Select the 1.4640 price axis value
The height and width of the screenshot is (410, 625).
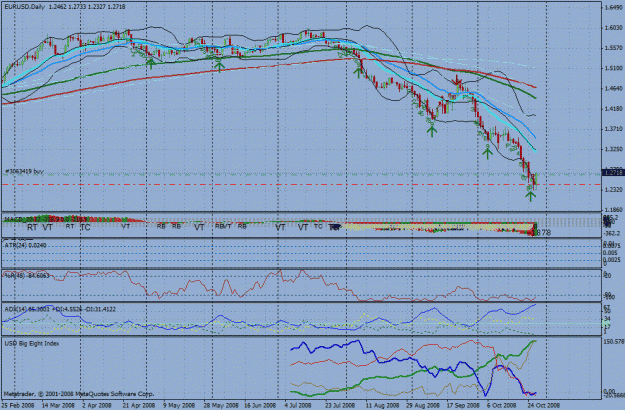613,88
